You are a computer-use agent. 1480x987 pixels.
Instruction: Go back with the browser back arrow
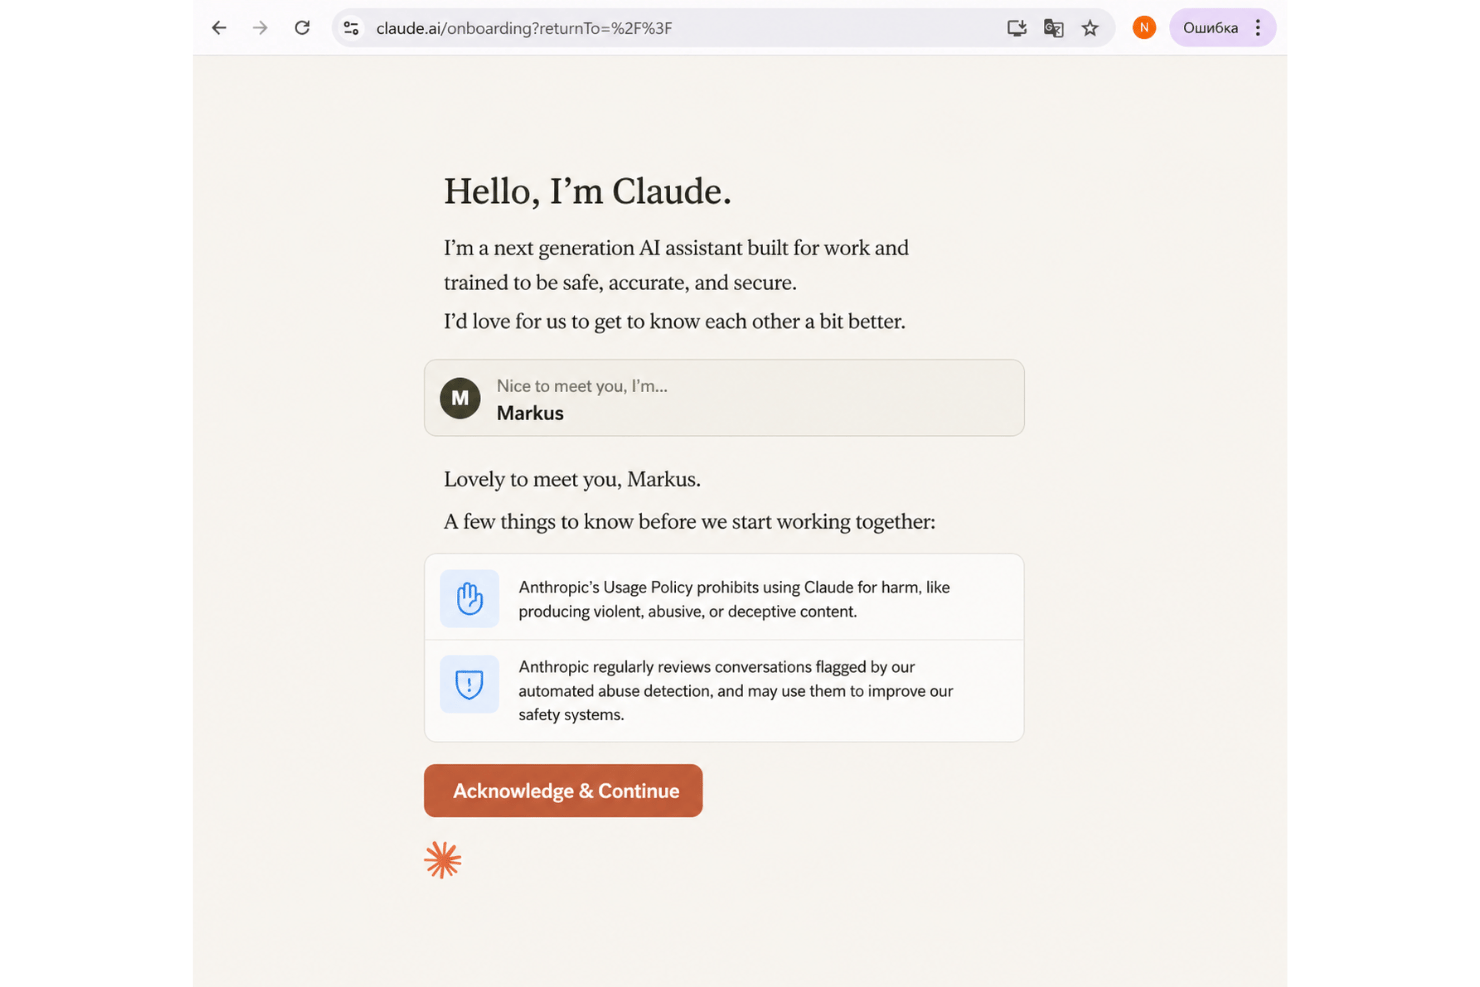tap(219, 28)
